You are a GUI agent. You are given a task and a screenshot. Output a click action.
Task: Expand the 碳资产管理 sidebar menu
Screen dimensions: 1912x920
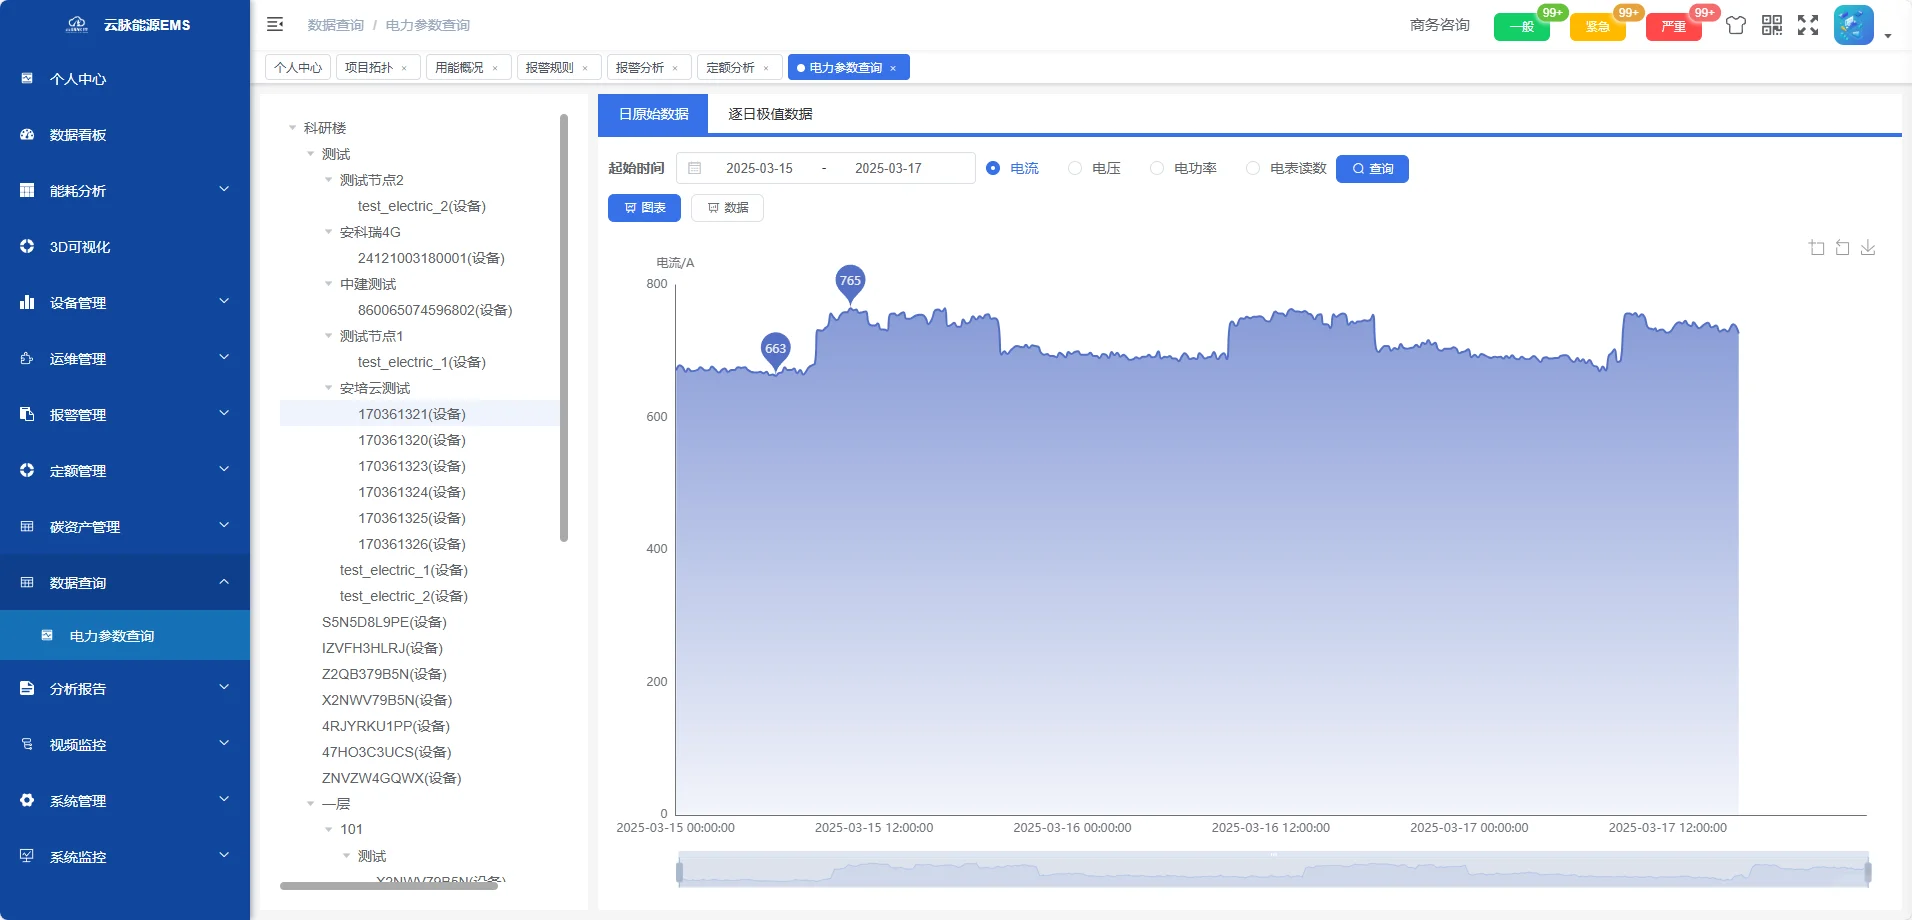(125, 526)
